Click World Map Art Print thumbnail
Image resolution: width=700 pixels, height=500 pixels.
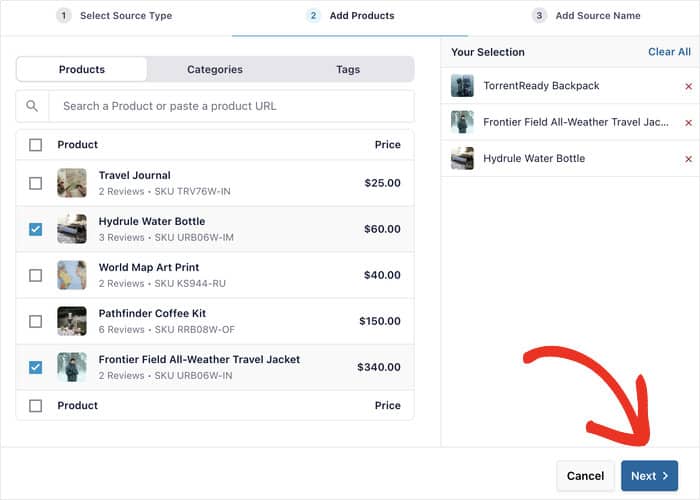(72, 275)
